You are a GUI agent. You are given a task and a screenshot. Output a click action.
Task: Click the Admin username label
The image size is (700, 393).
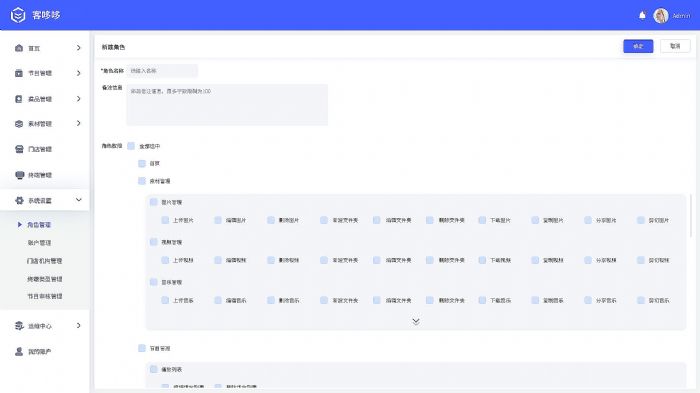[x=681, y=16]
